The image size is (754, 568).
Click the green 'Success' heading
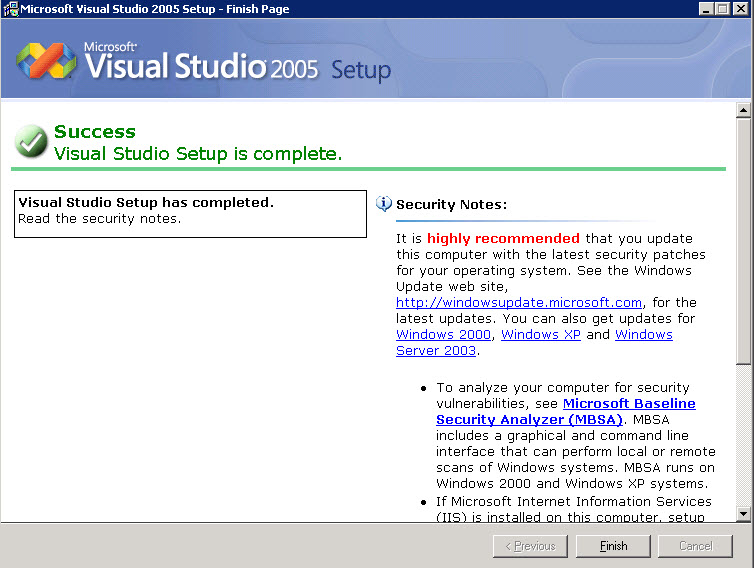(95, 132)
